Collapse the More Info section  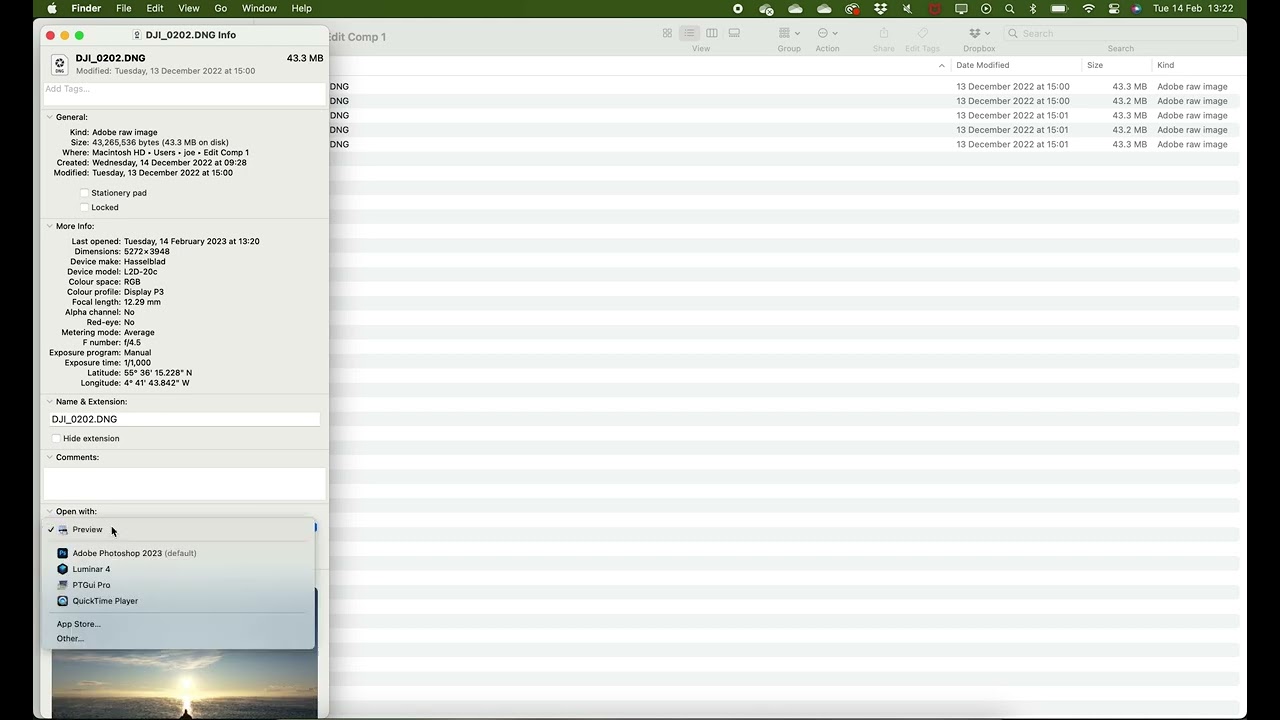49,226
